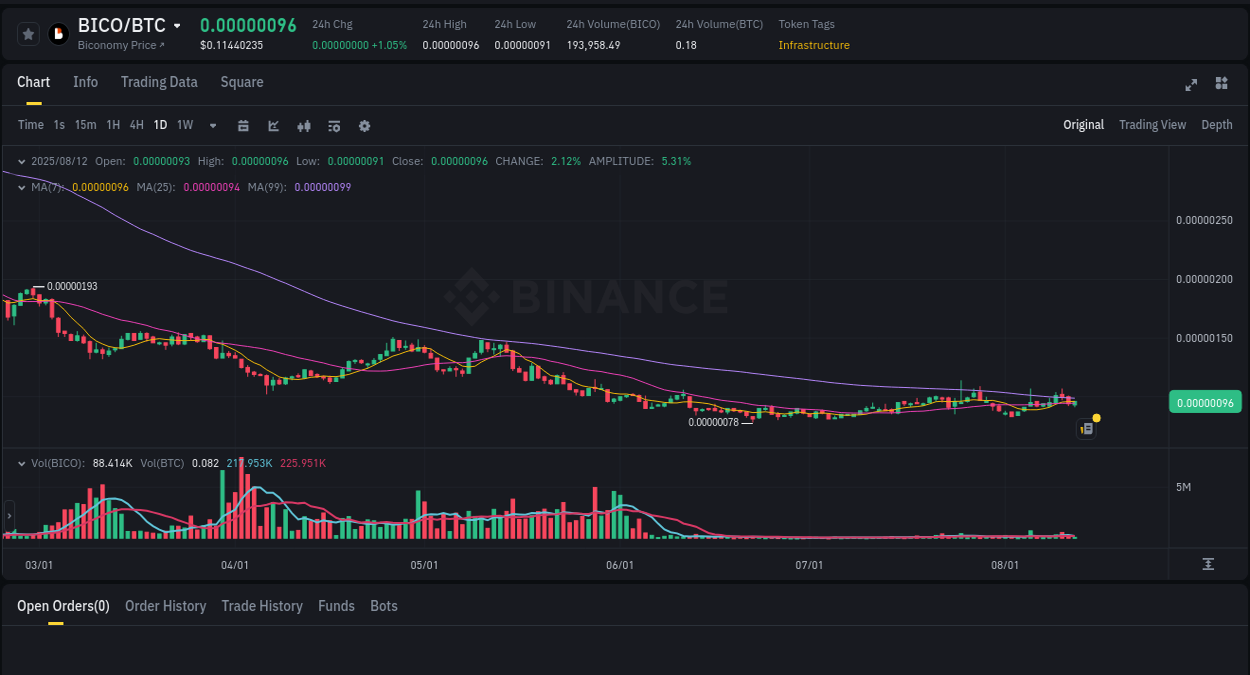
Task: Hide the volume indicator panel
Action: (x=20, y=463)
